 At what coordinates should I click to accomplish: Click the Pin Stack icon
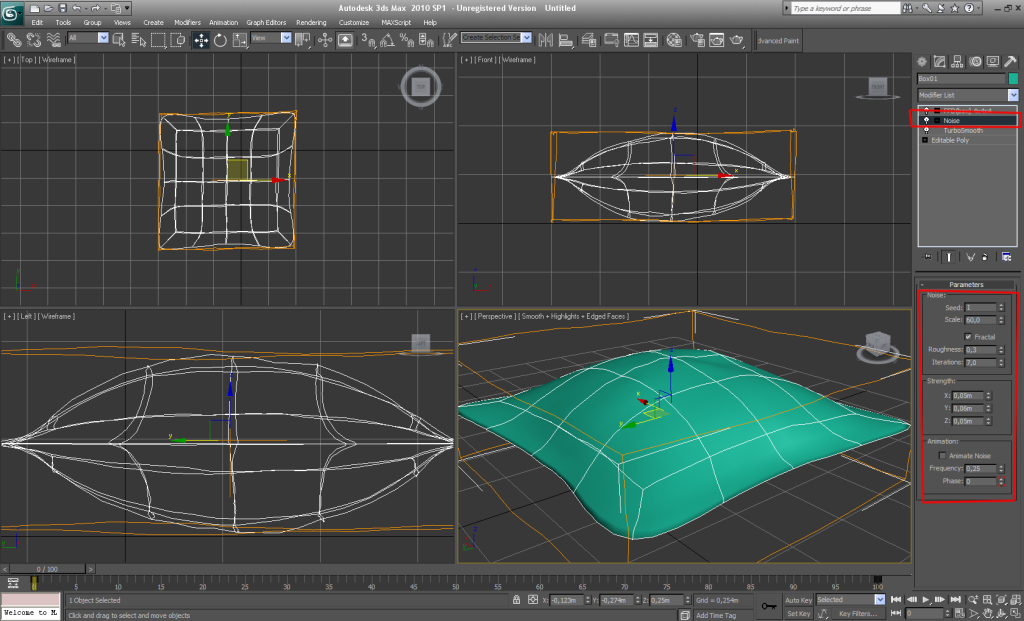click(927, 257)
